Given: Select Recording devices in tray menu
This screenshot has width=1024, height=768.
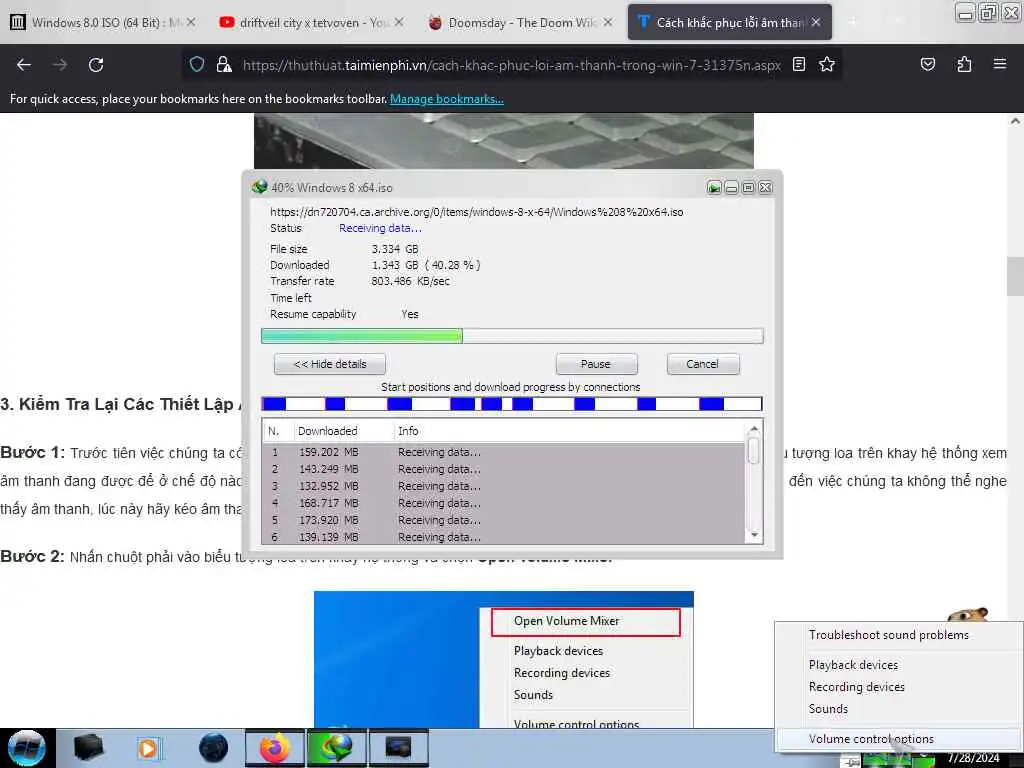Looking at the screenshot, I should click(856, 687).
